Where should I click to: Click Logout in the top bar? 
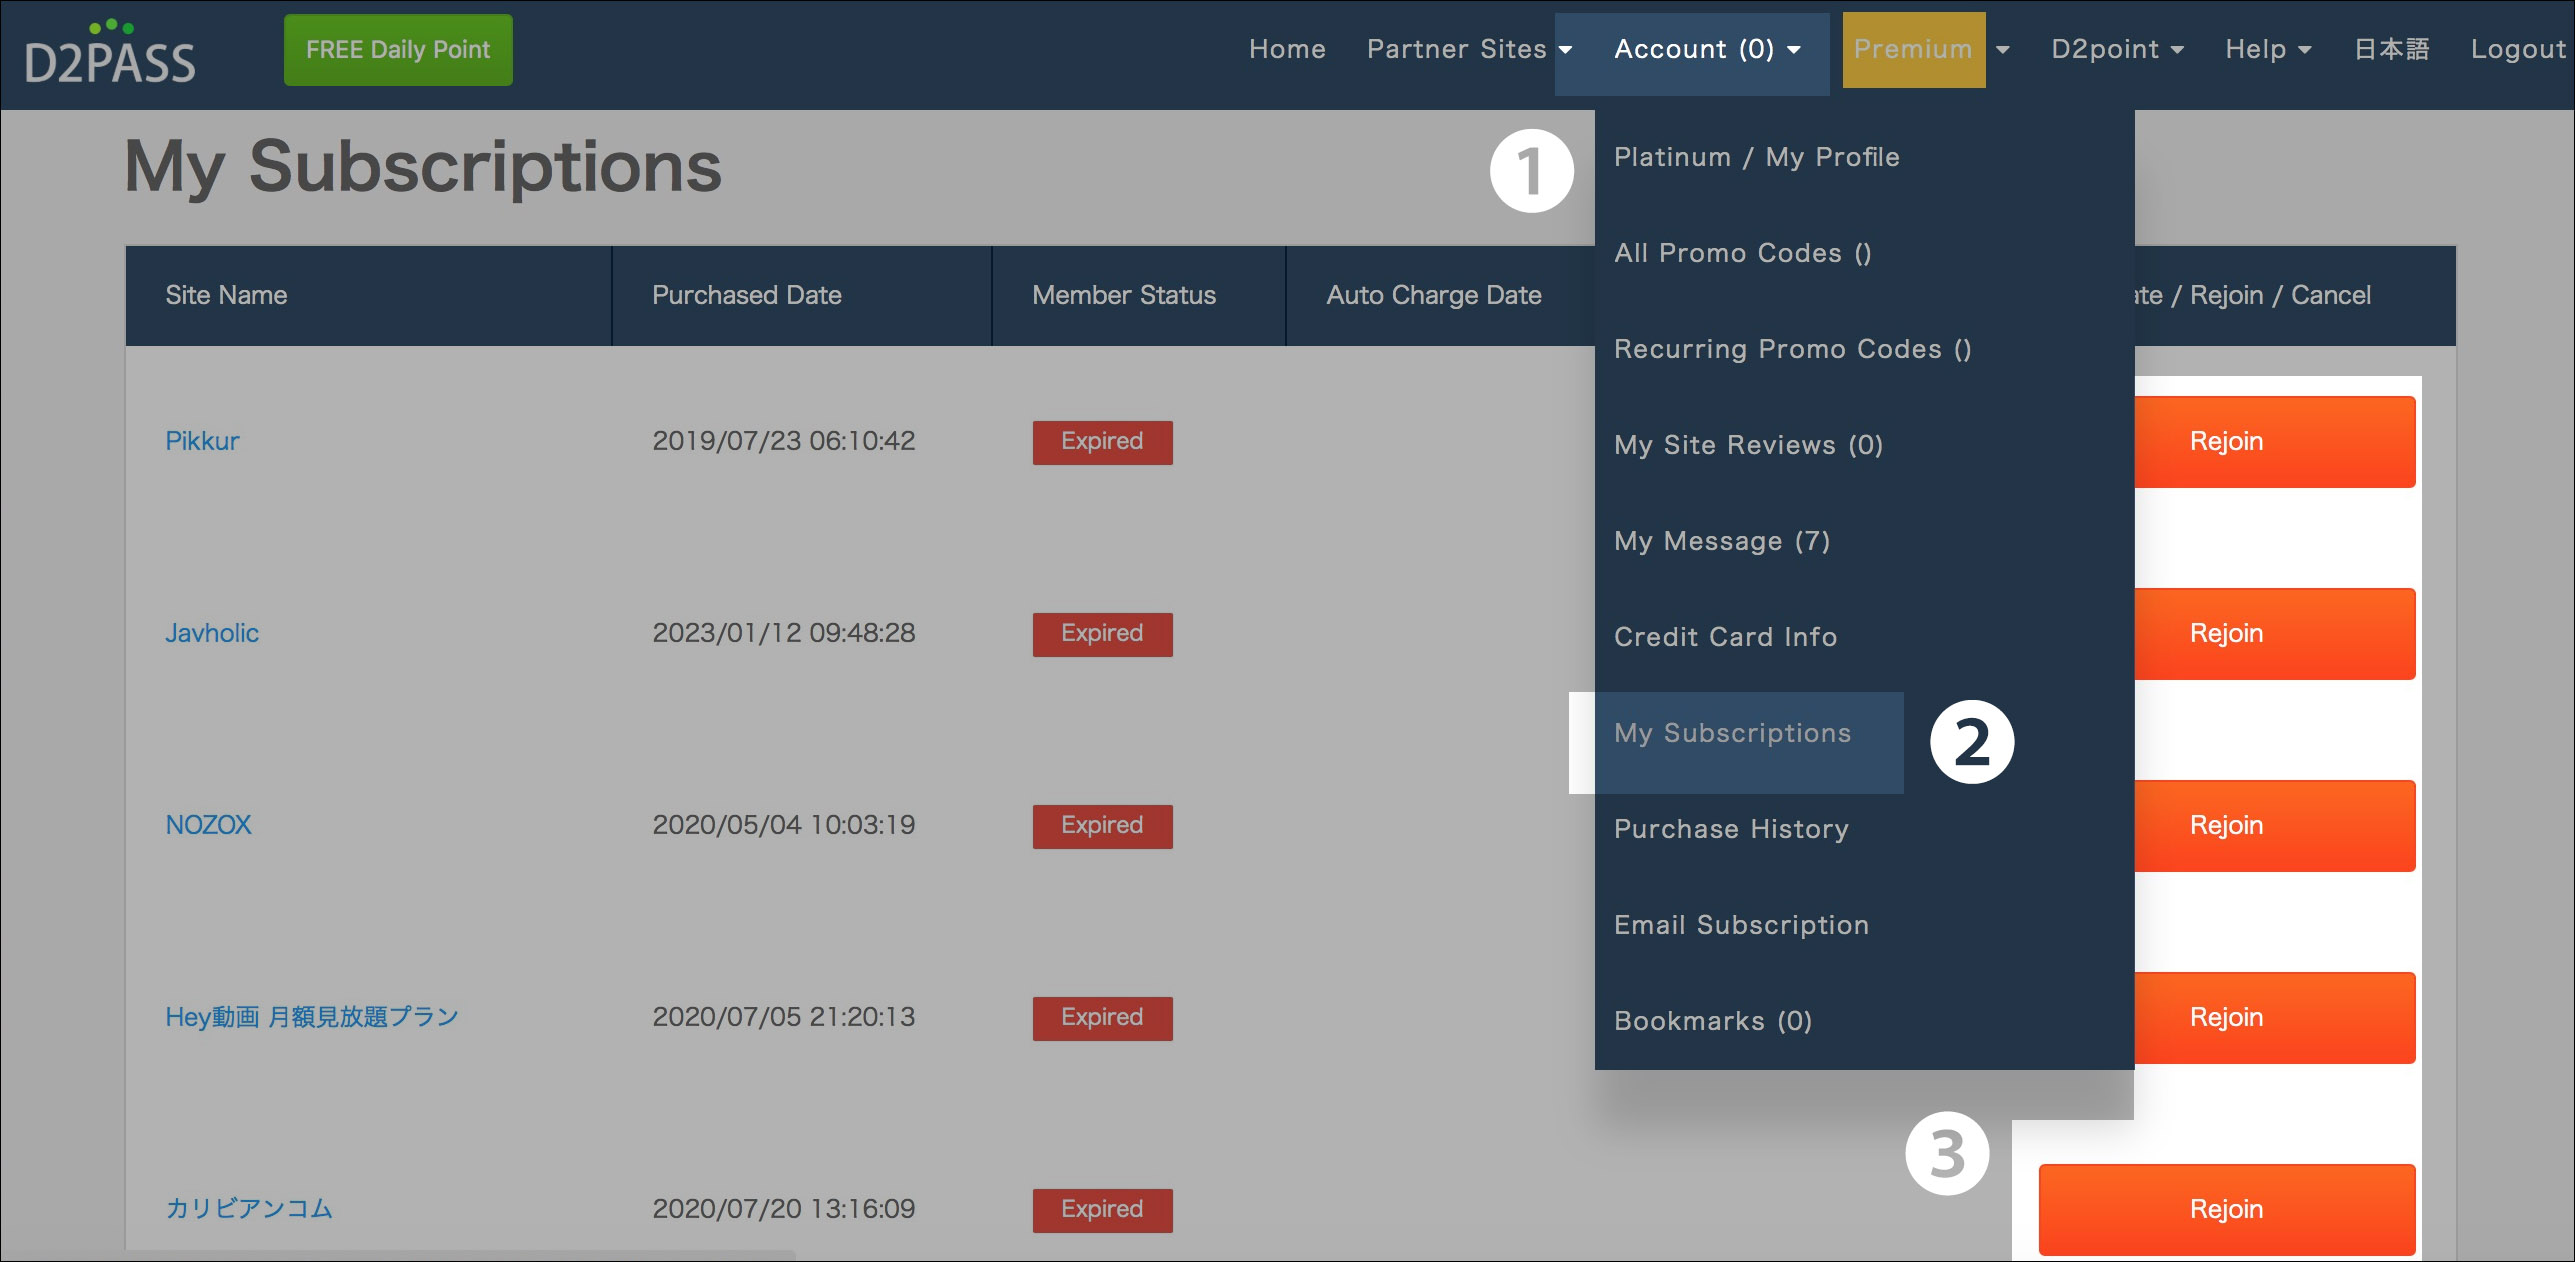(2518, 49)
